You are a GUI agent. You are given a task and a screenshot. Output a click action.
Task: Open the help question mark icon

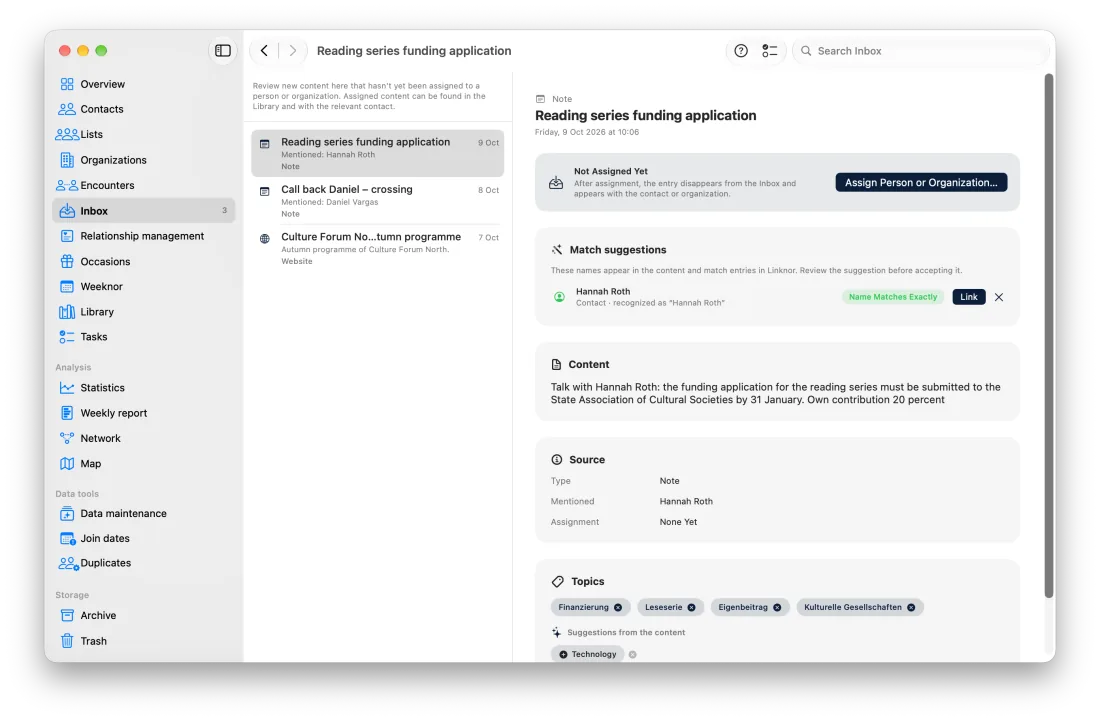pyautogui.click(x=741, y=50)
